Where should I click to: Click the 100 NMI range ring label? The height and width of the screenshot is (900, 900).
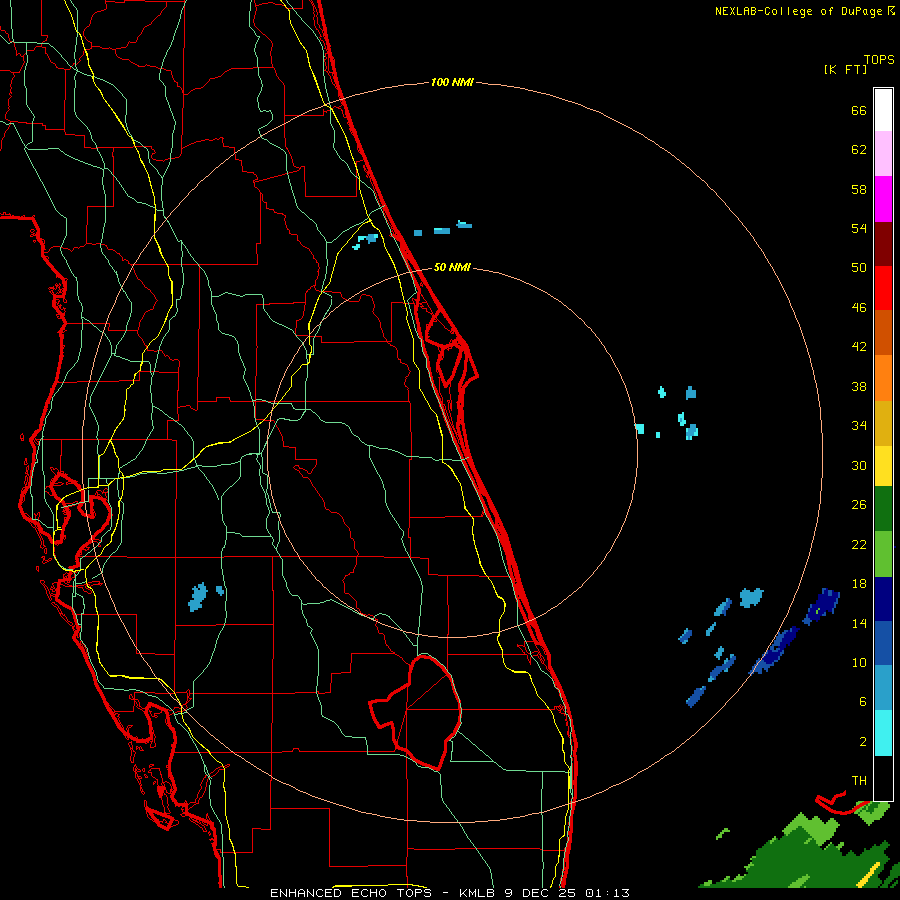point(452,83)
